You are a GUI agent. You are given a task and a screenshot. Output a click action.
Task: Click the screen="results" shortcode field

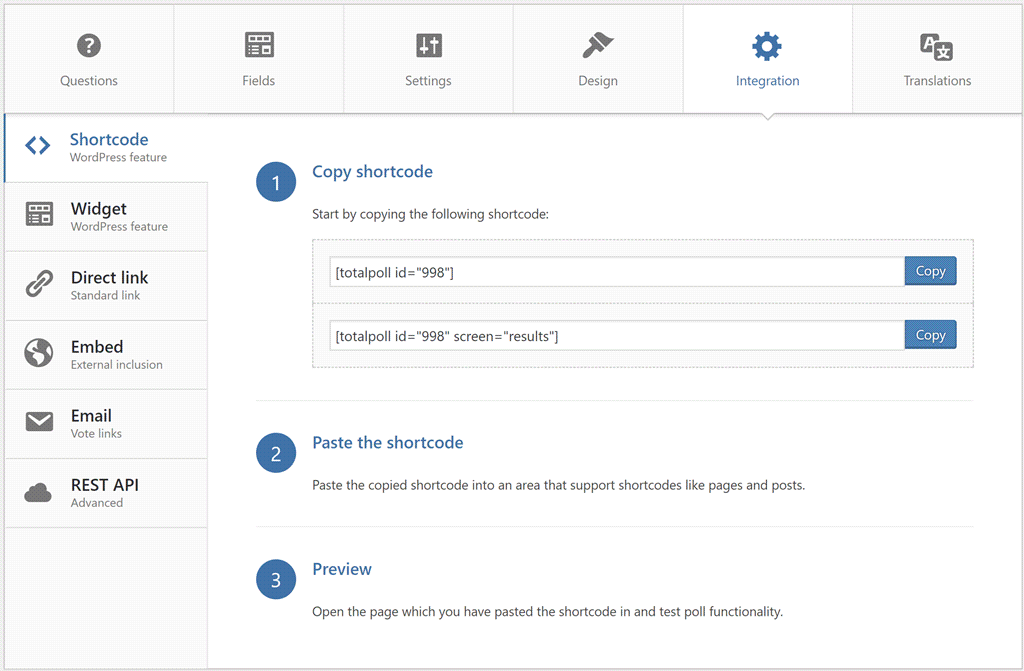point(617,336)
